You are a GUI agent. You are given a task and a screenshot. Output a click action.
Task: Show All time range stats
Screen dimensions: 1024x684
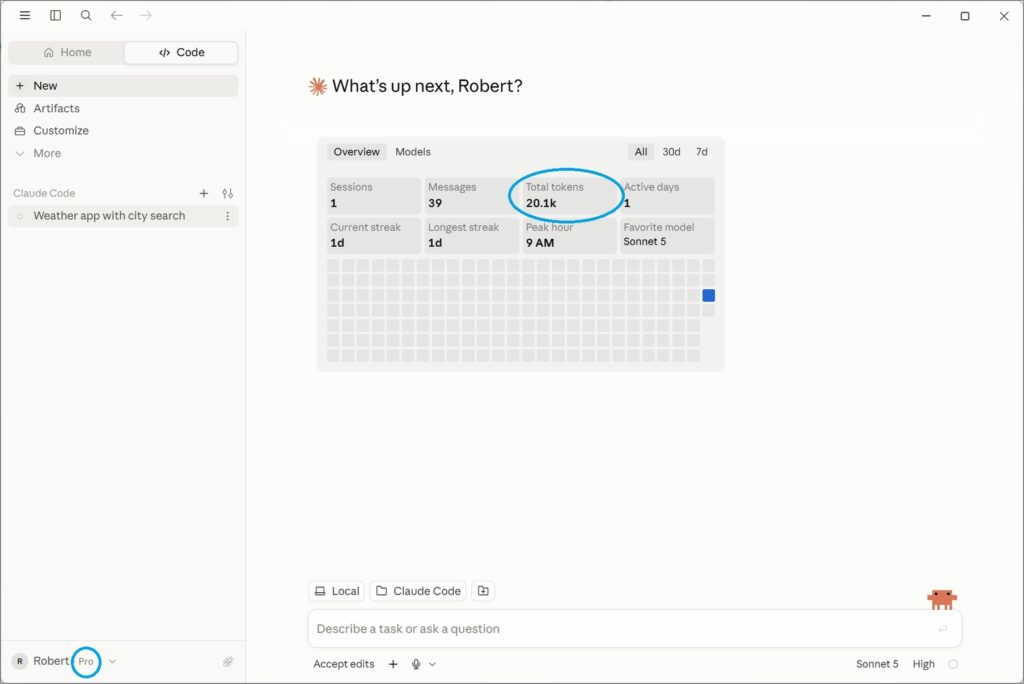pyautogui.click(x=641, y=152)
